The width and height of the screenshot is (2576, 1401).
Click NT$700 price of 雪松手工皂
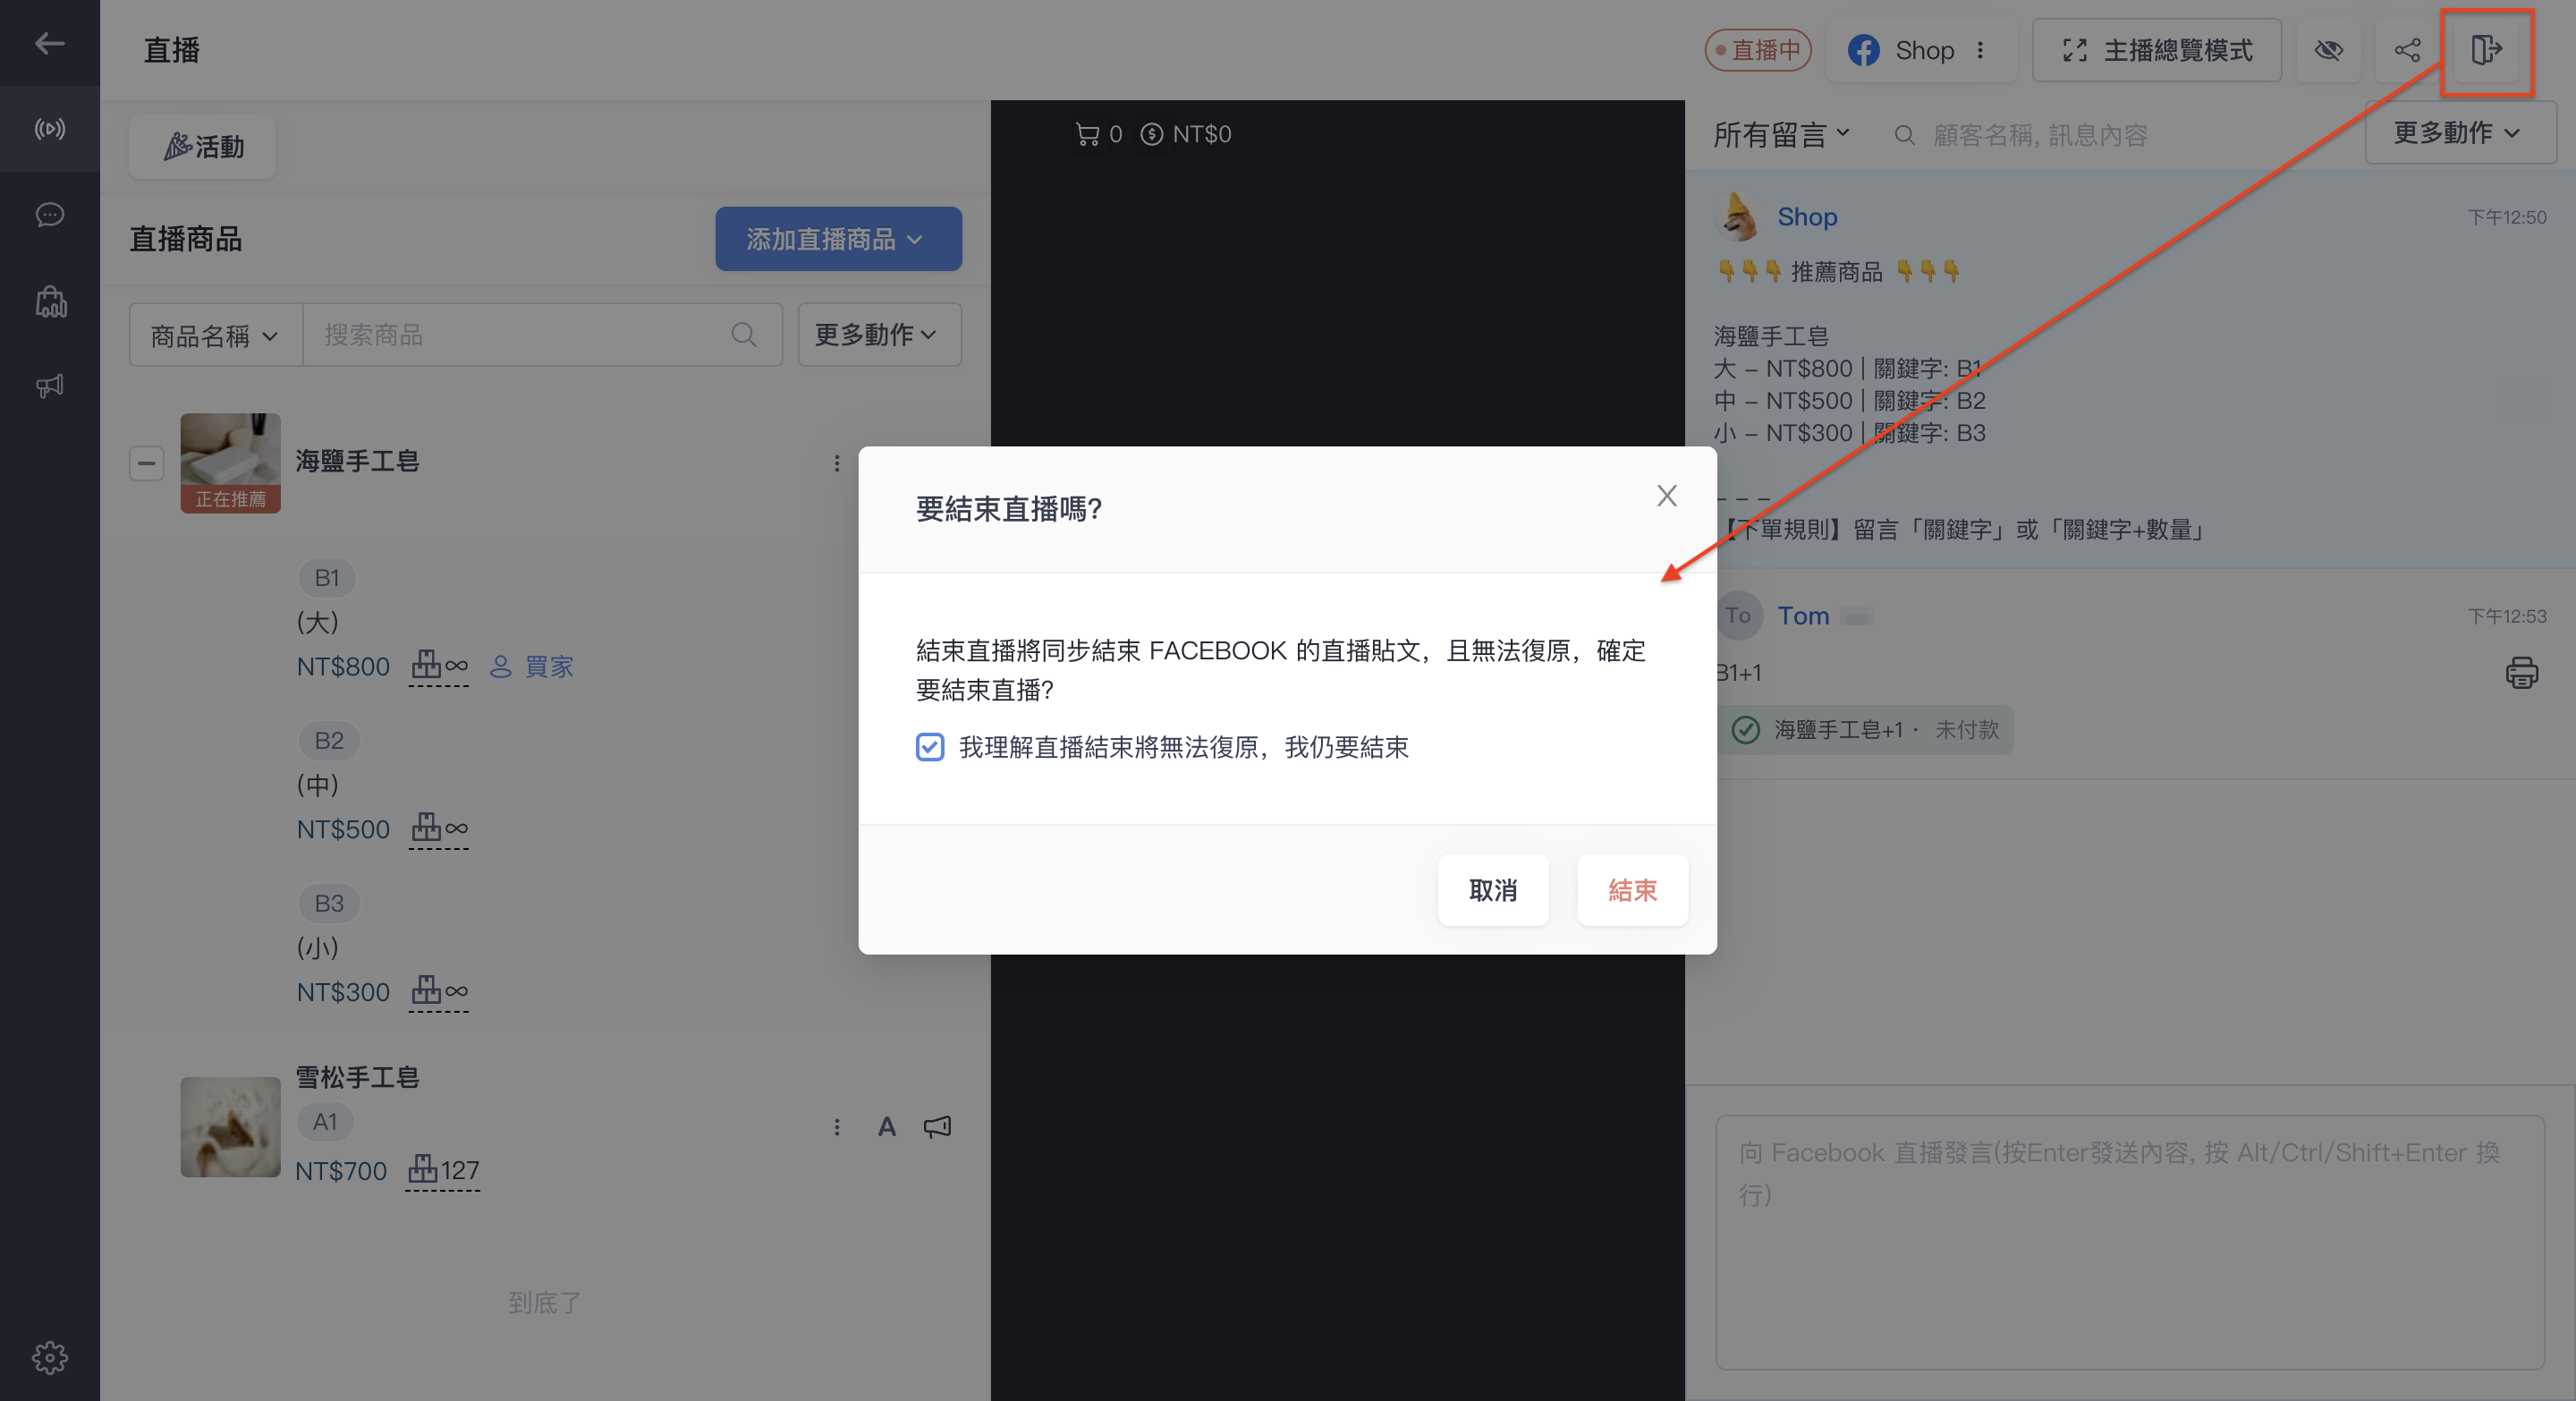click(x=341, y=1170)
